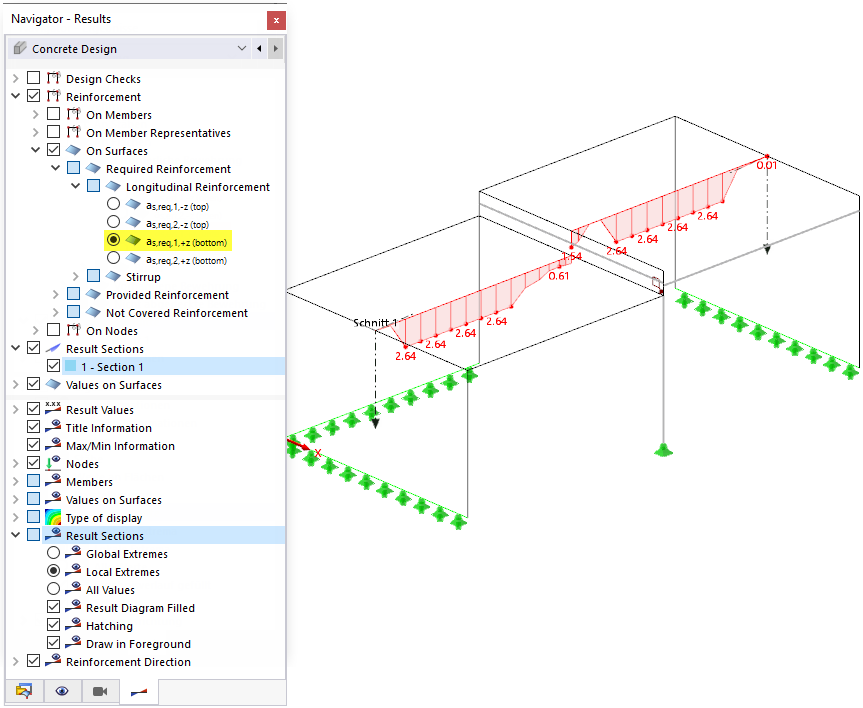Collapse the Reinforcement node
Viewport: 863px width, 708px height.
15,96
